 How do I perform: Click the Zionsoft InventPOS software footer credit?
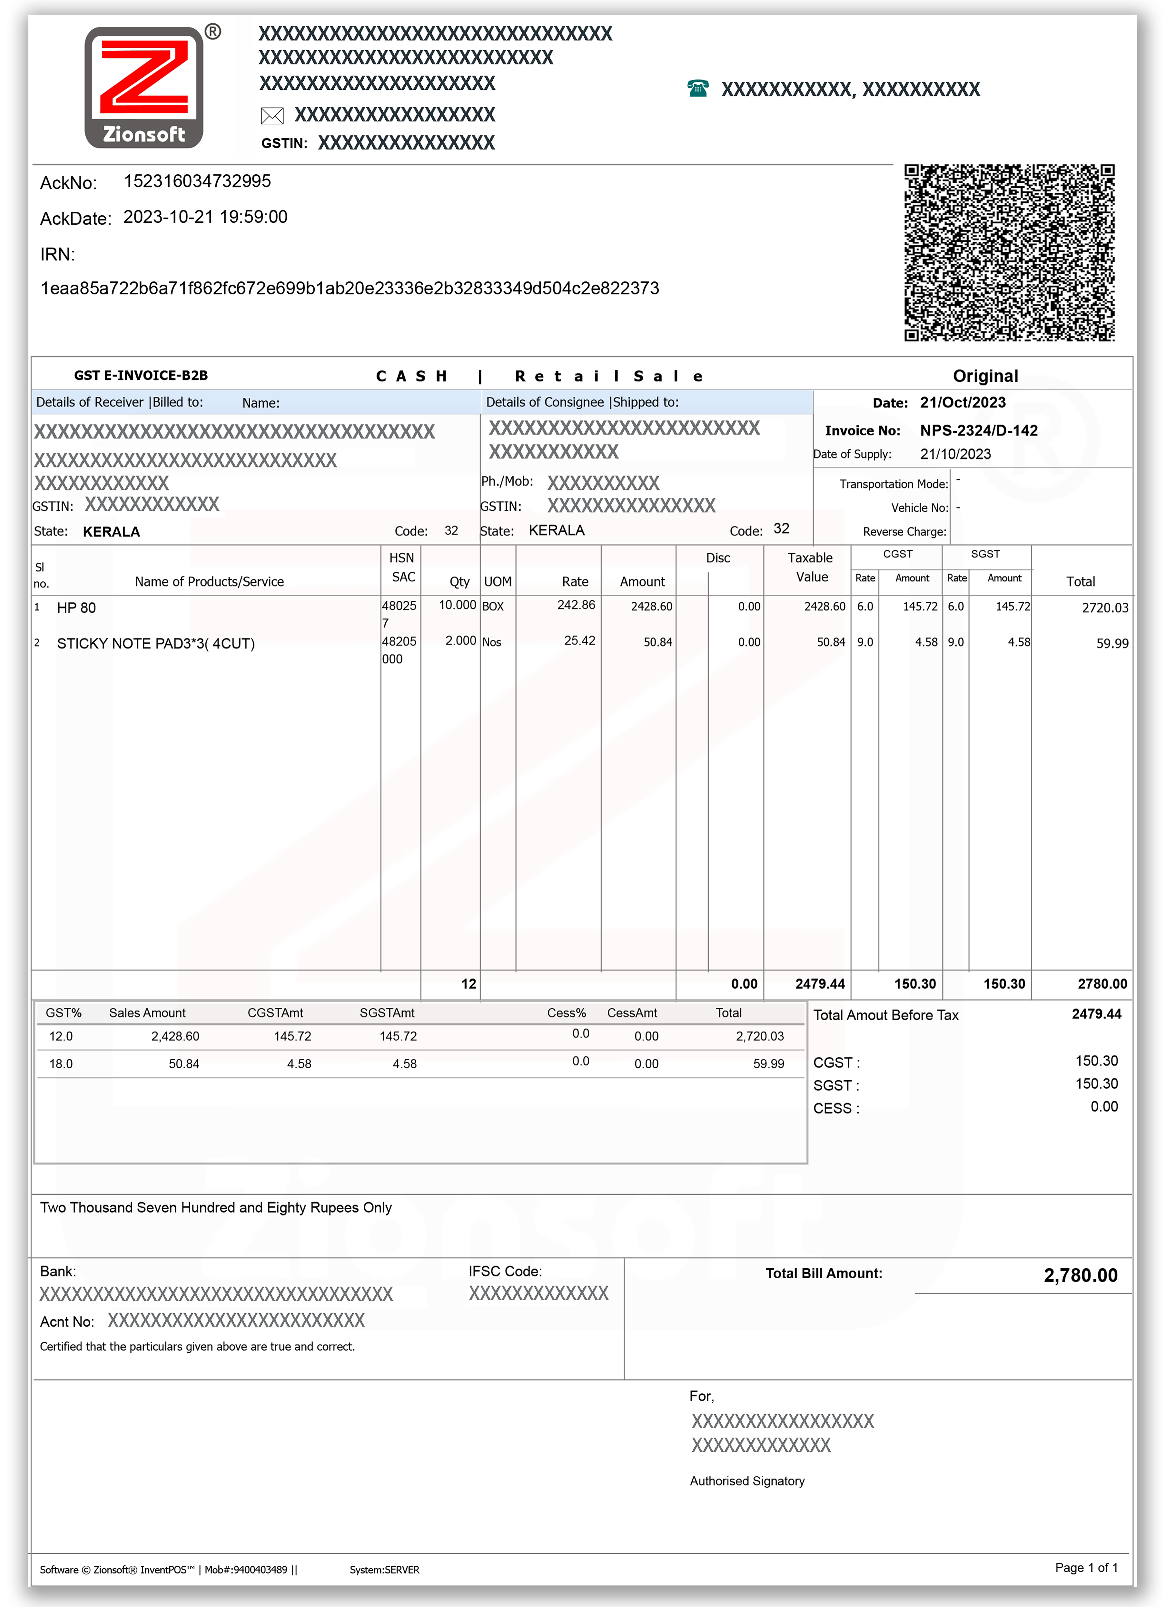pyautogui.click(x=169, y=1570)
